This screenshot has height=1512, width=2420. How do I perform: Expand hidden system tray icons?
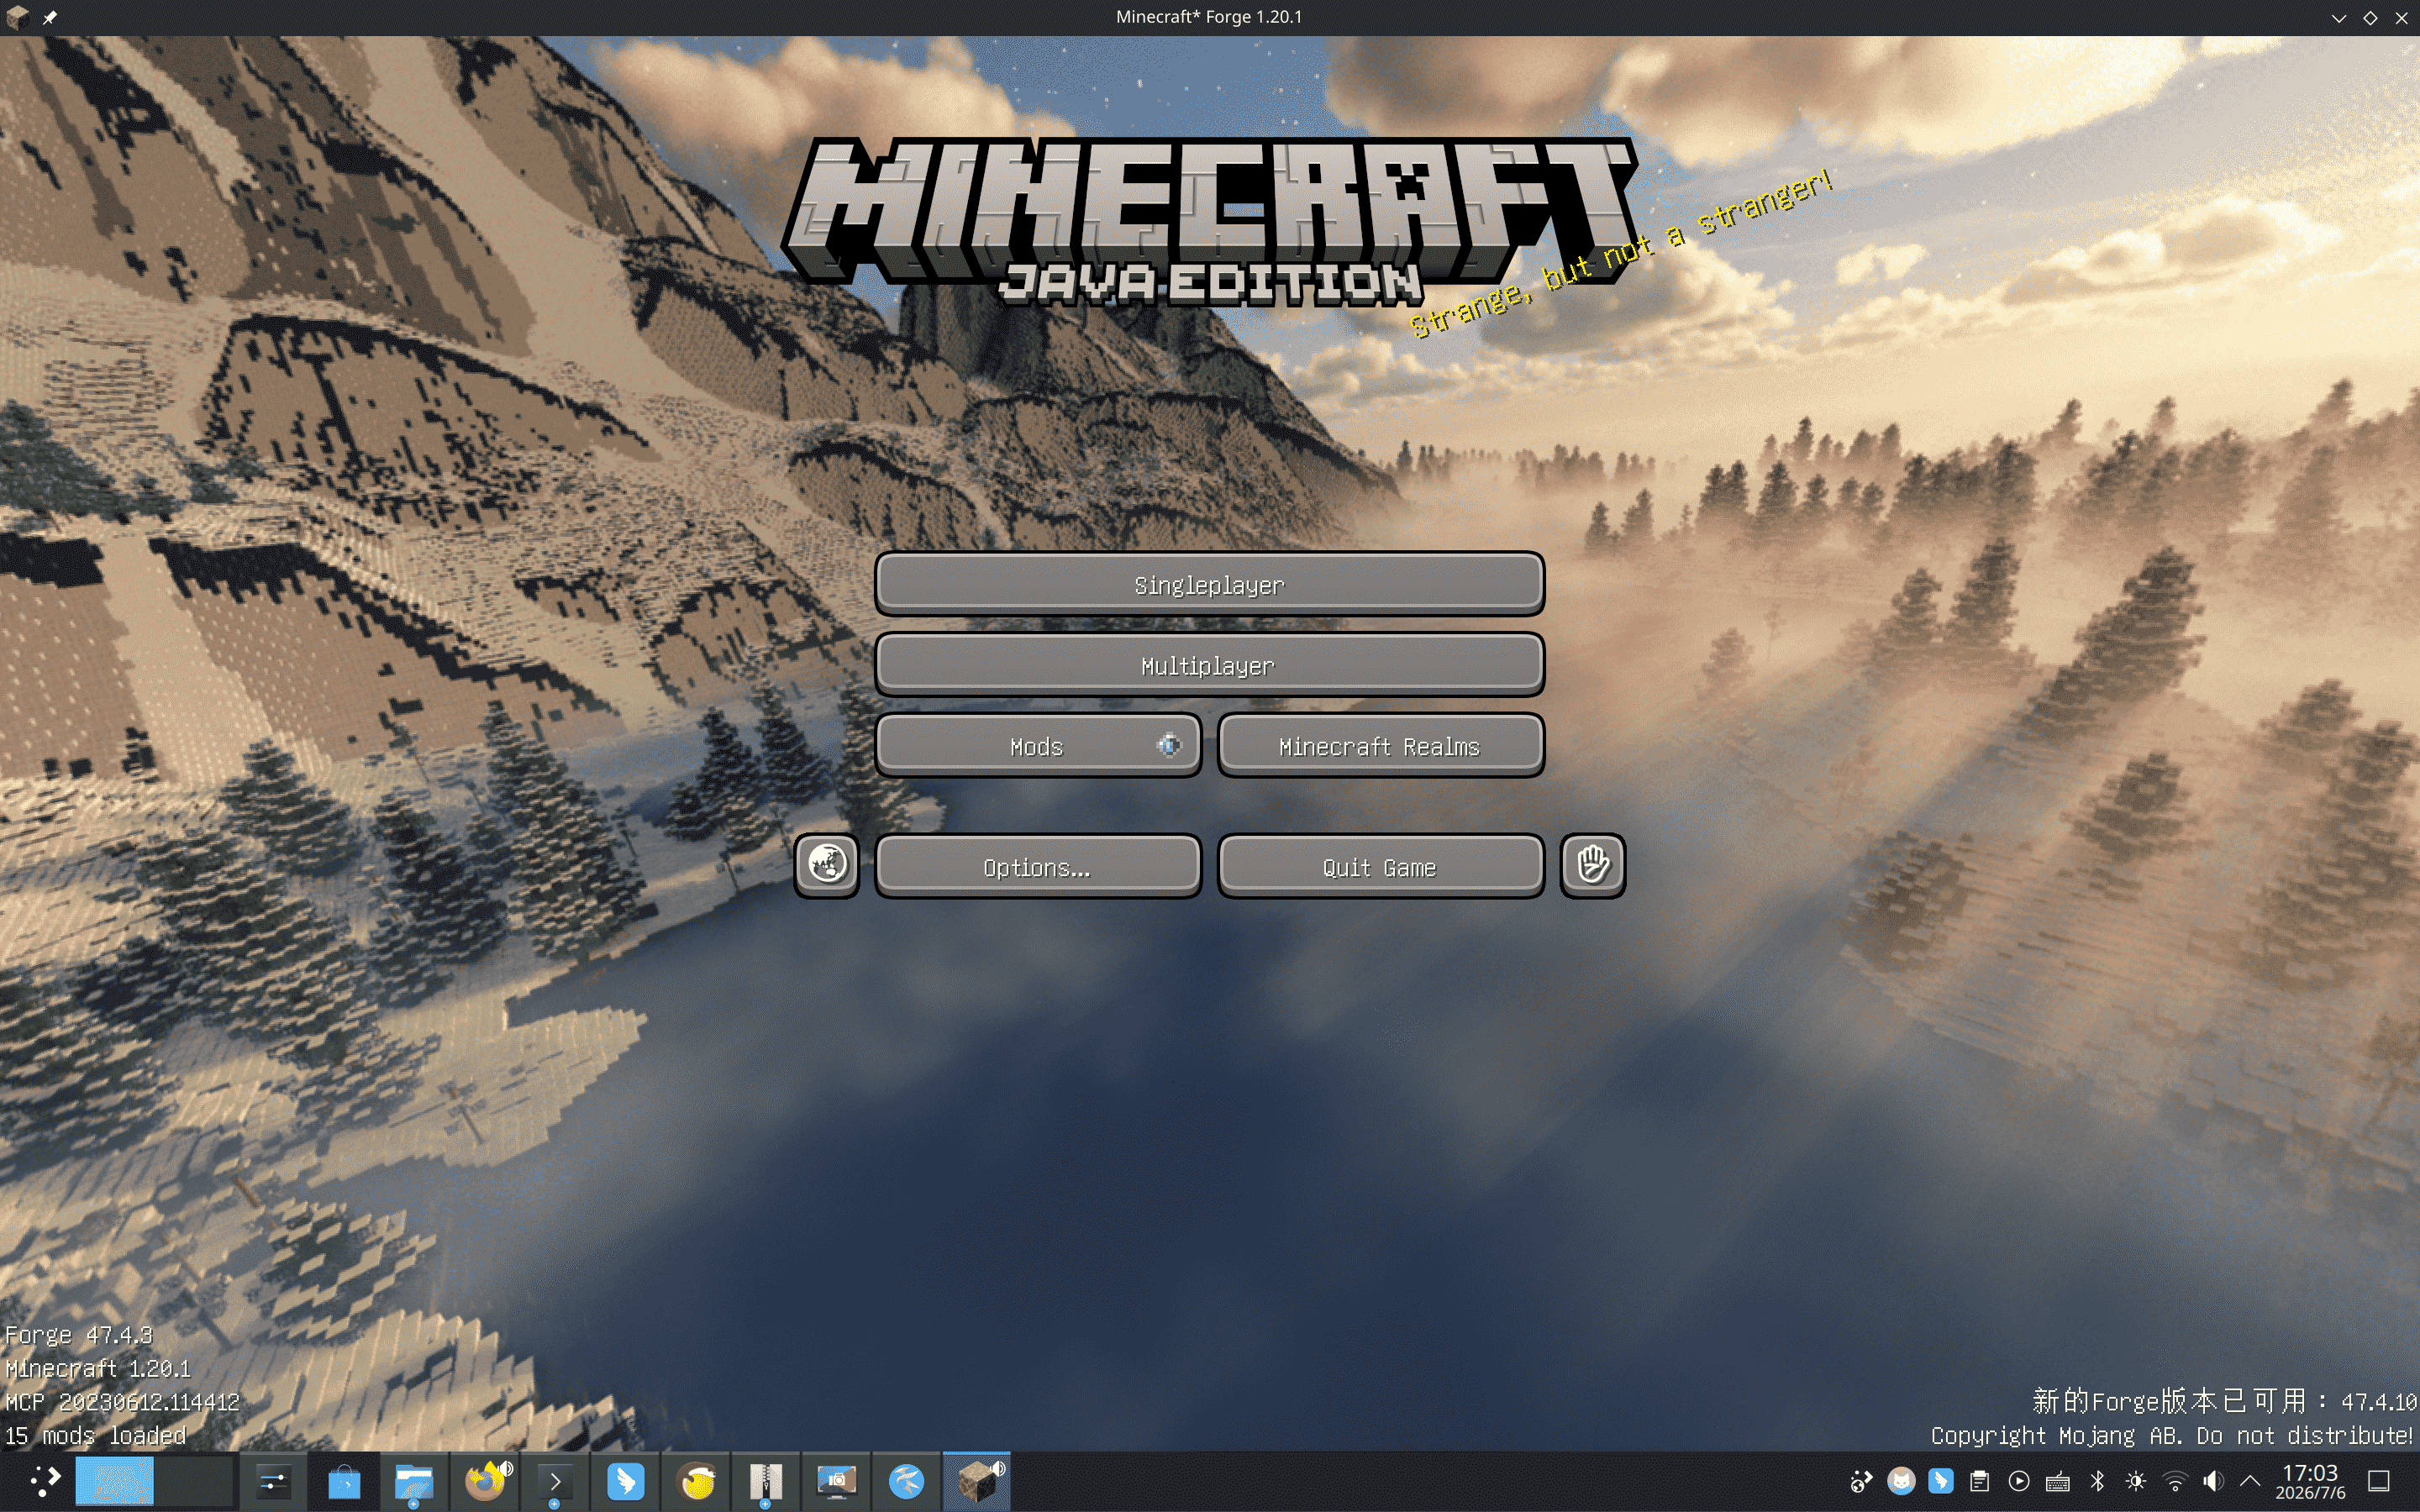(2250, 1481)
